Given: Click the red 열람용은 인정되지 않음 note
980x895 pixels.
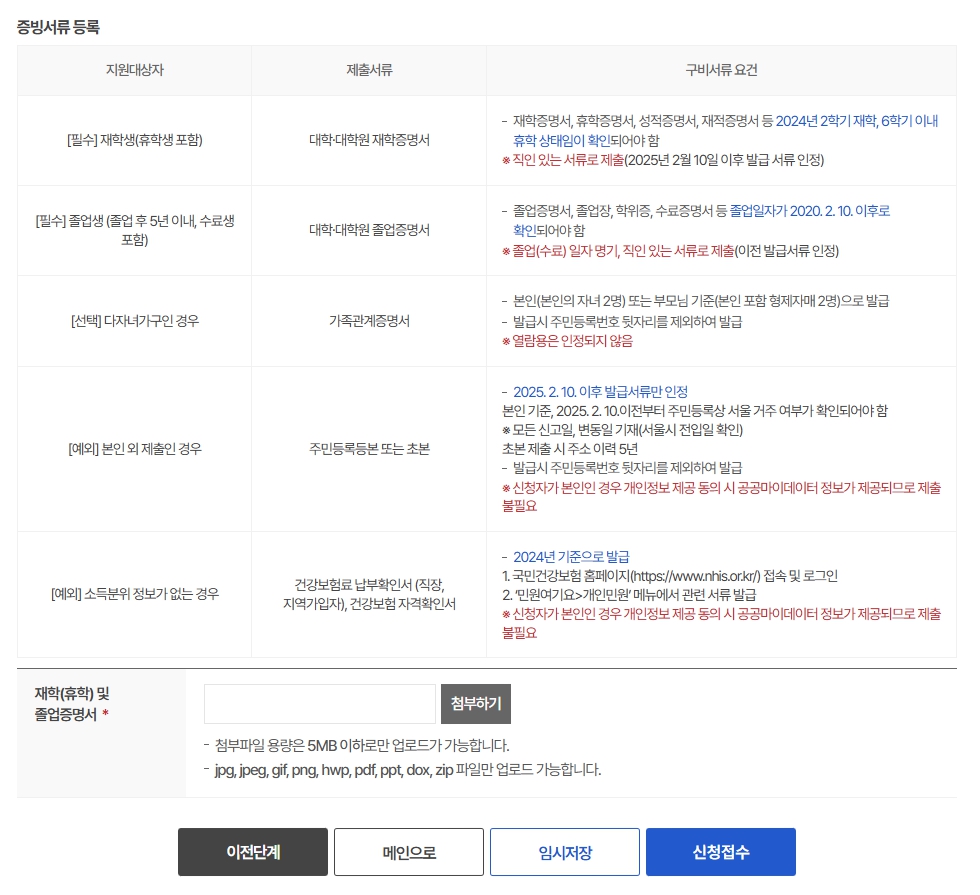Looking at the screenshot, I should click(568, 341).
